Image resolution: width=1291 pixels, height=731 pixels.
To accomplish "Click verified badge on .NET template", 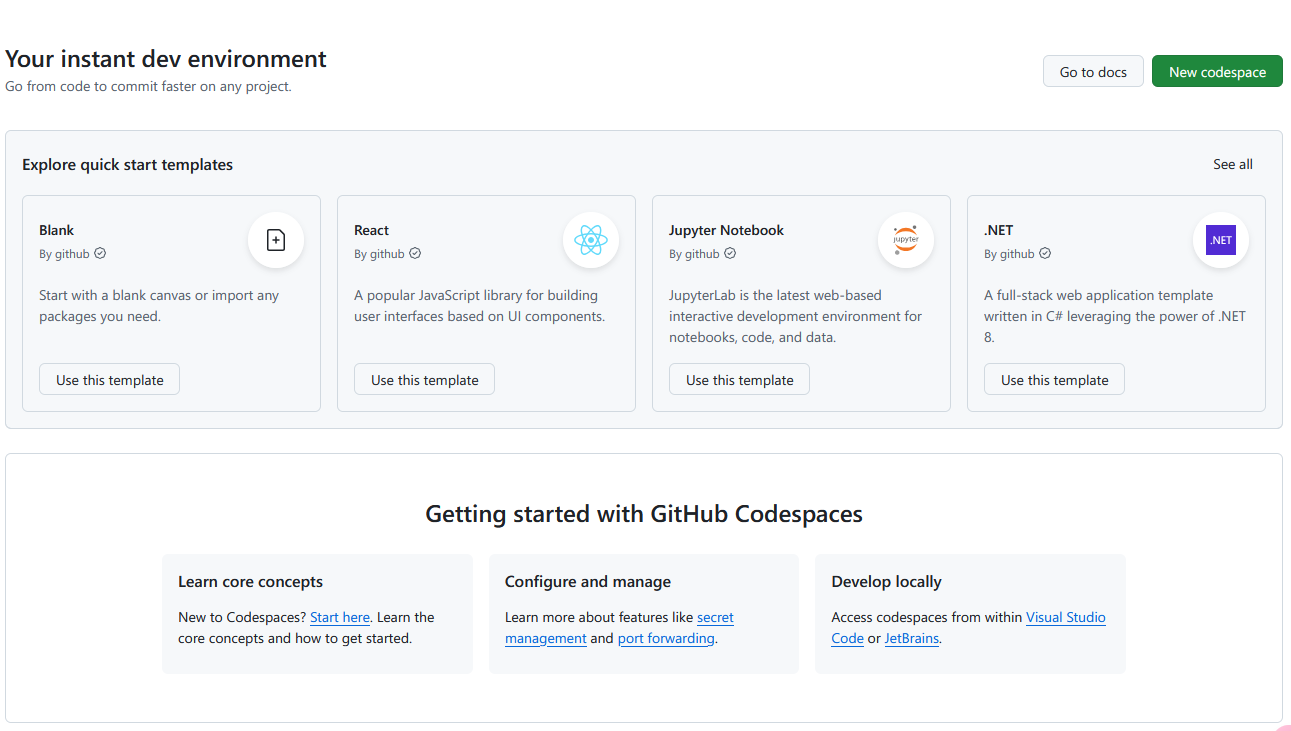I will coord(1045,254).
